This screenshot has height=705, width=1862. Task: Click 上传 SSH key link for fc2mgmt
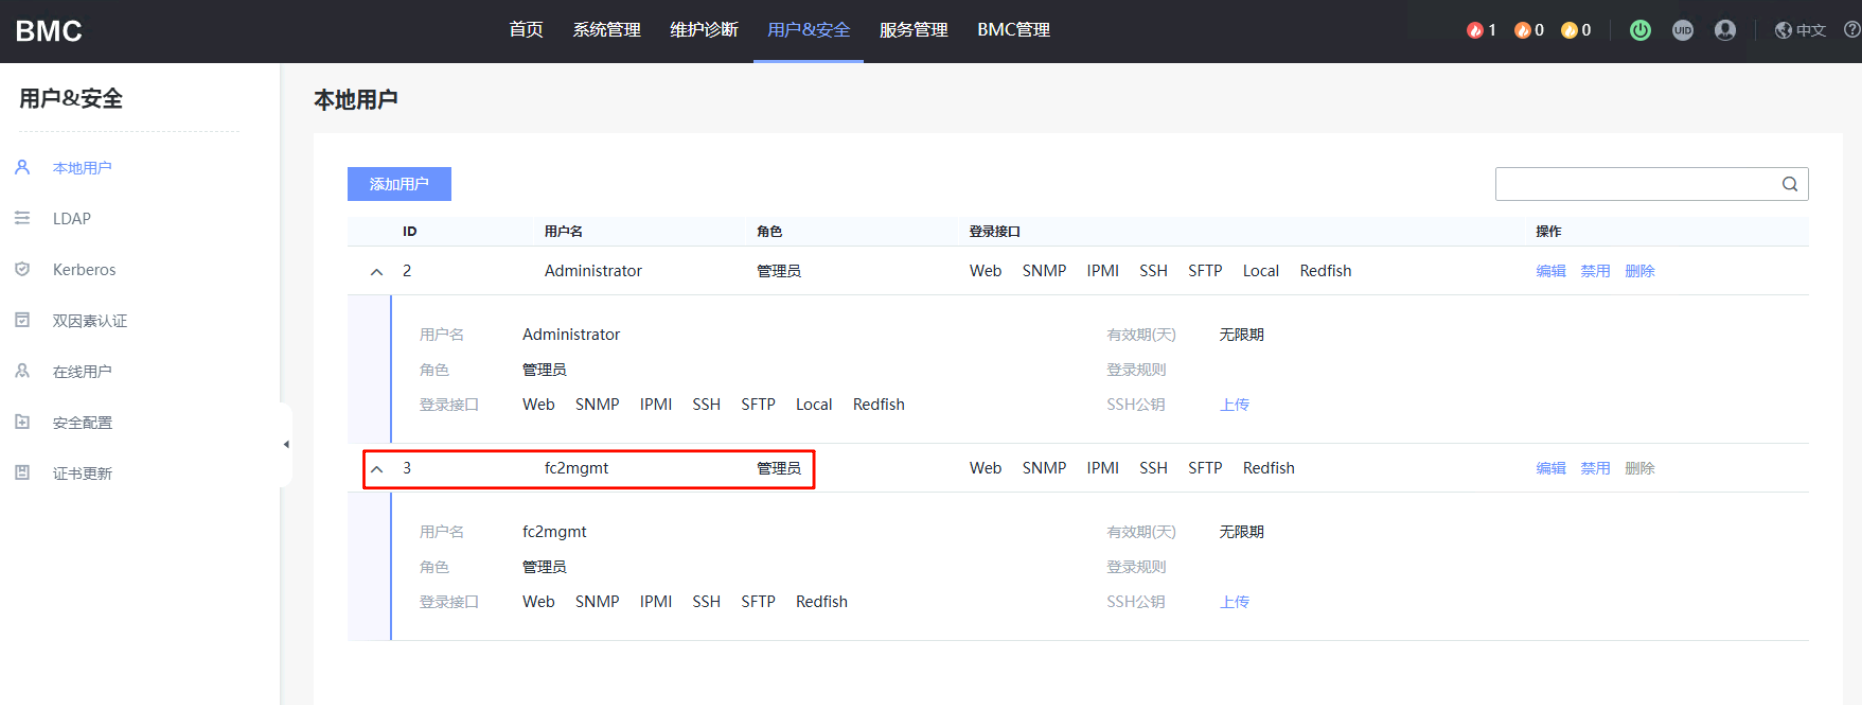[1234, 602]
